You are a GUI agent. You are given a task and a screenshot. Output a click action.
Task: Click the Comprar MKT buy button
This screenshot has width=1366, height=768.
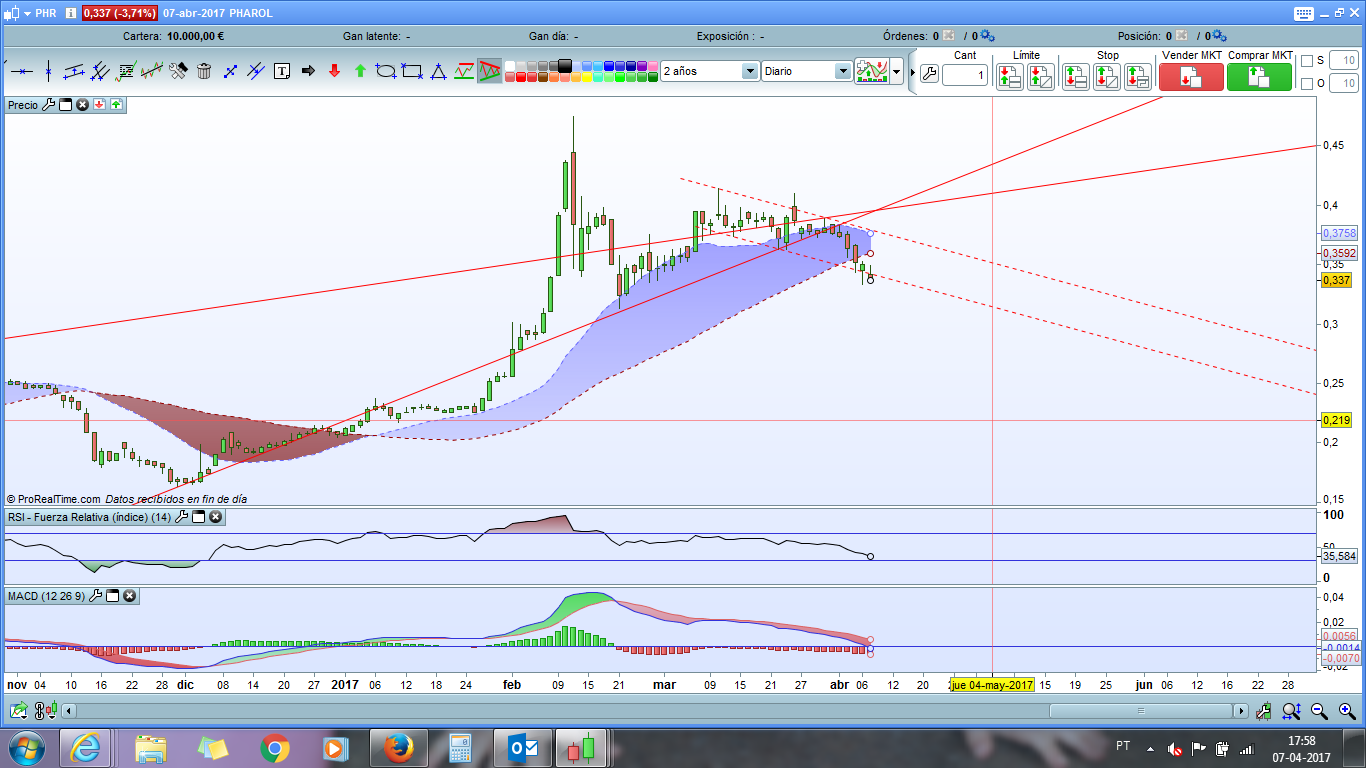point(1259,77)
